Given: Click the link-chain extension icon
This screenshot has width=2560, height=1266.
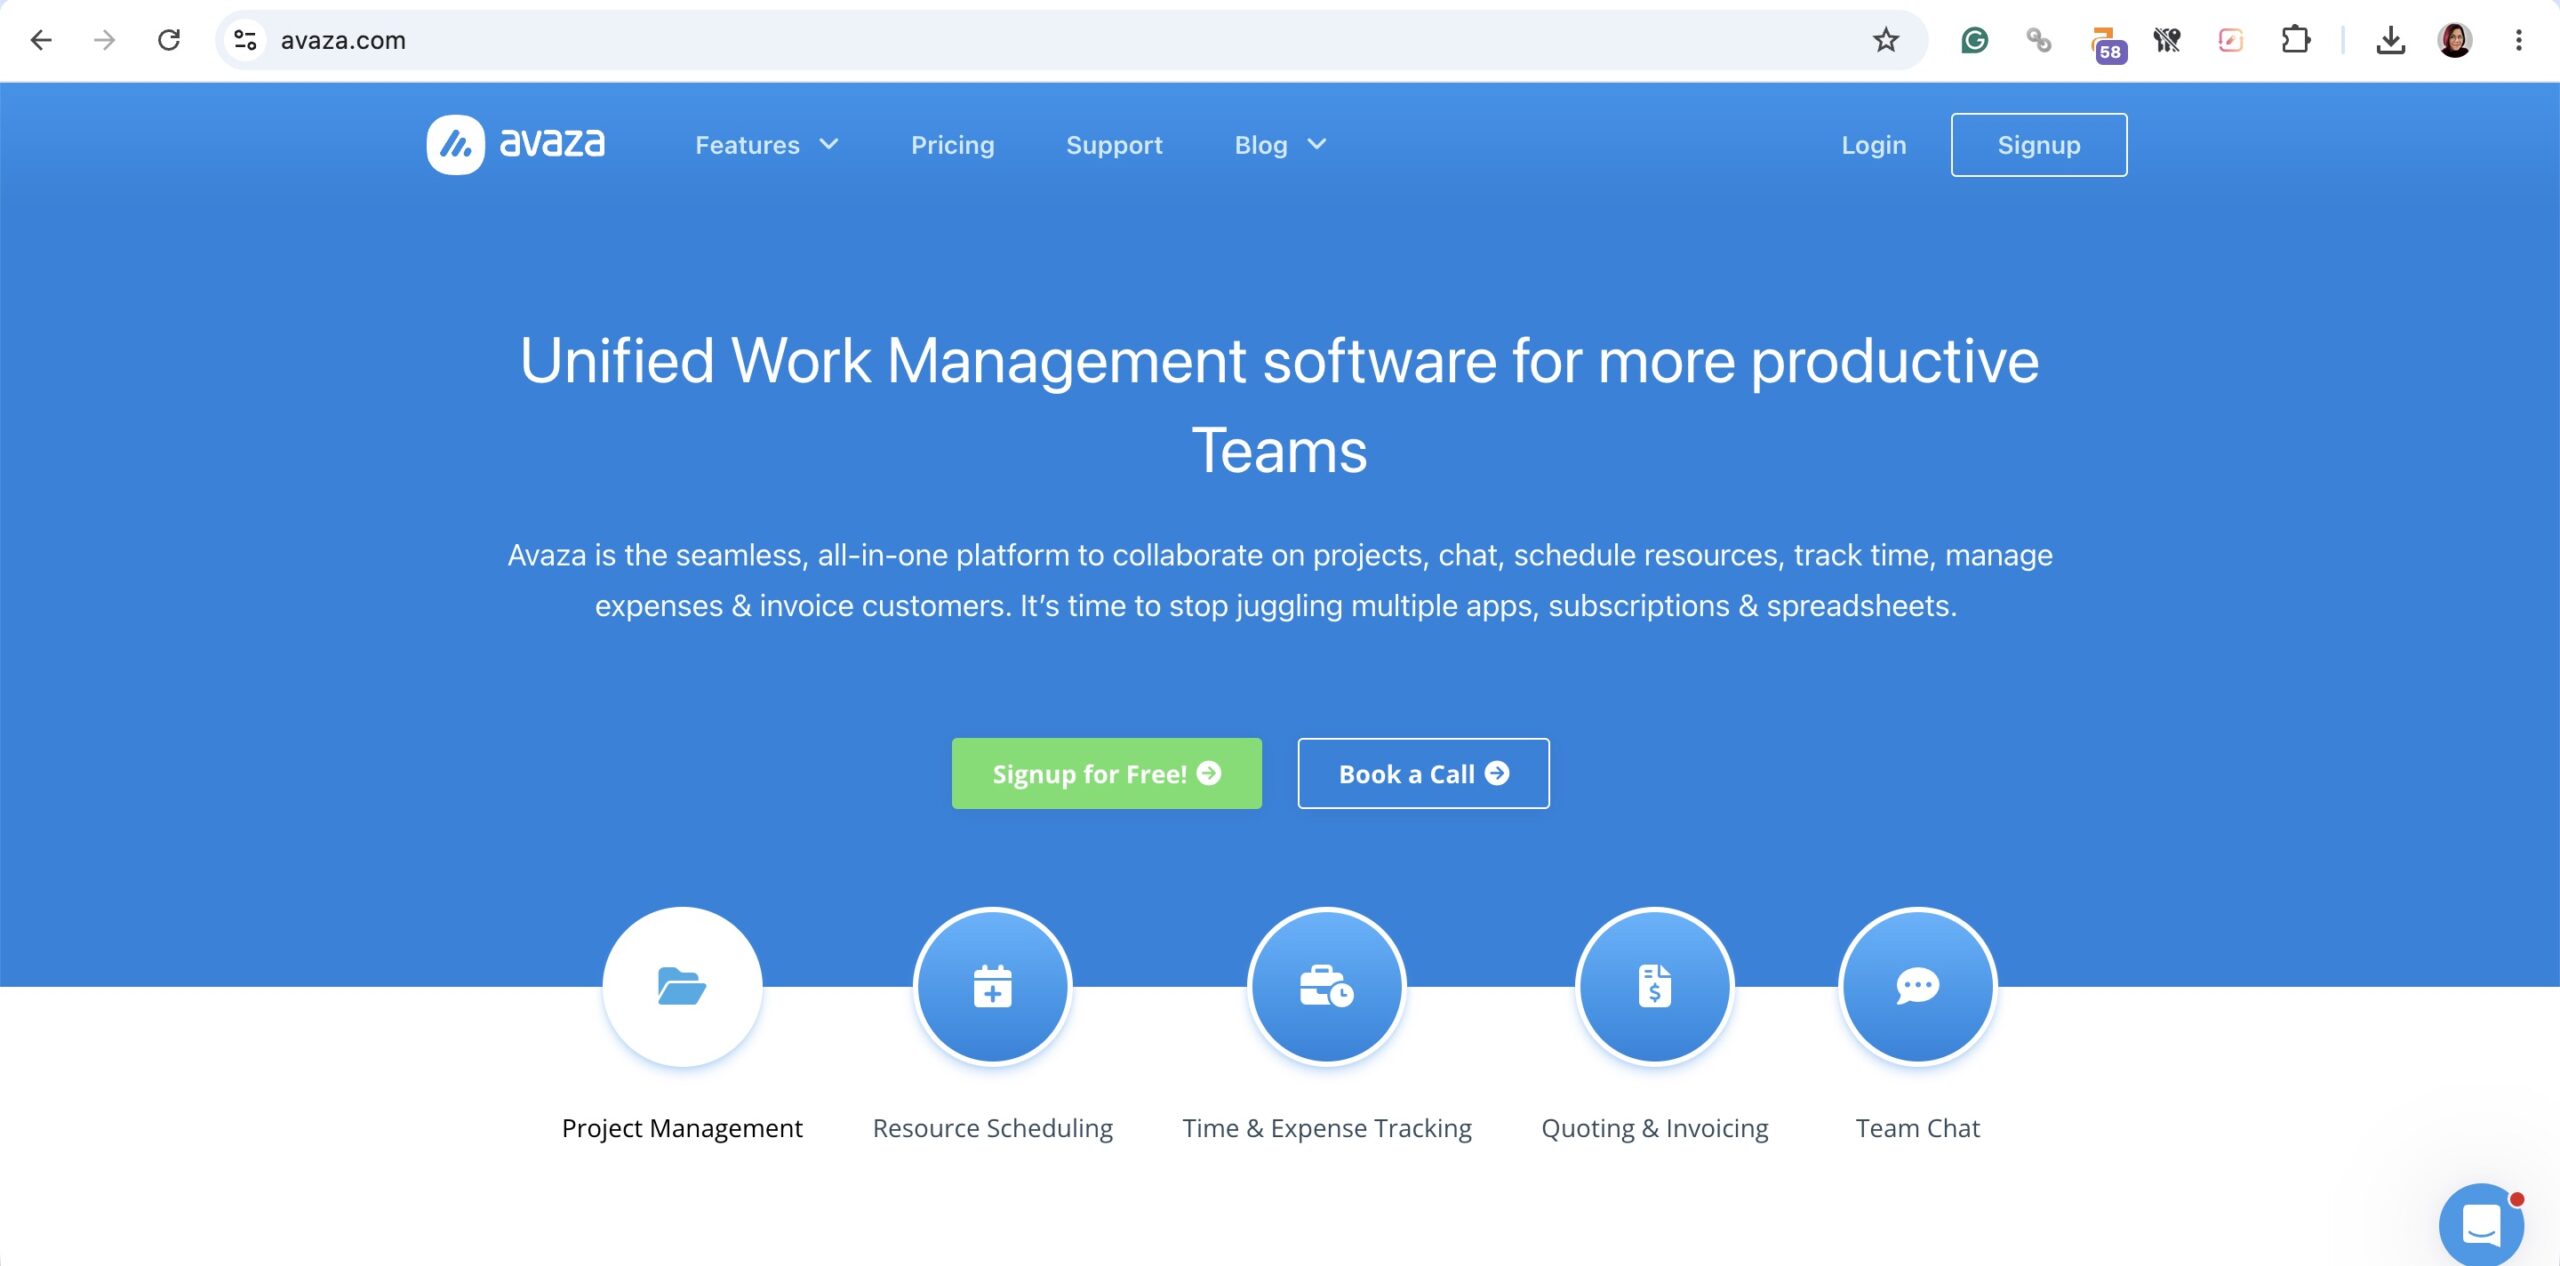Looking at the screenshot, I should coord(2038,40).
